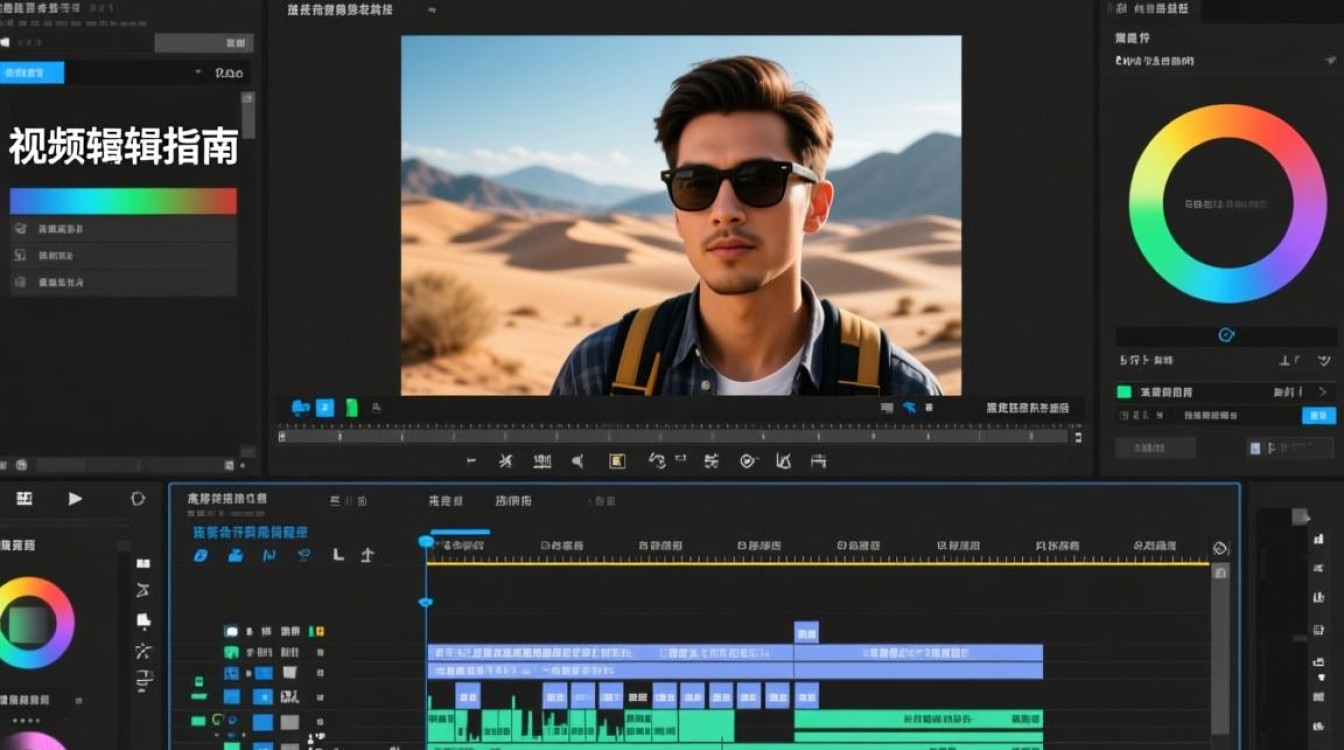
Task: Click the speaker icon in the preview toolbar
Action: pyautogui.click(x=577, y=461)
